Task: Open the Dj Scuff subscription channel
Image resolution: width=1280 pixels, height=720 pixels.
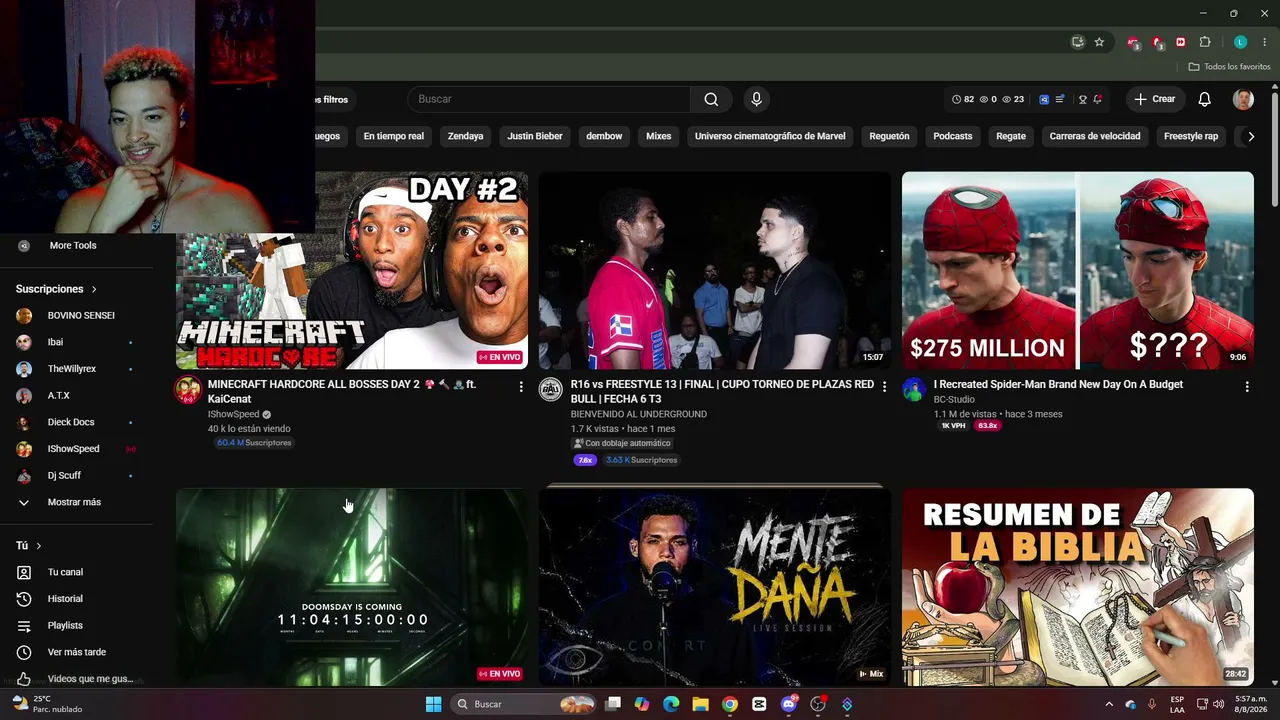Action: click(64, 476)
